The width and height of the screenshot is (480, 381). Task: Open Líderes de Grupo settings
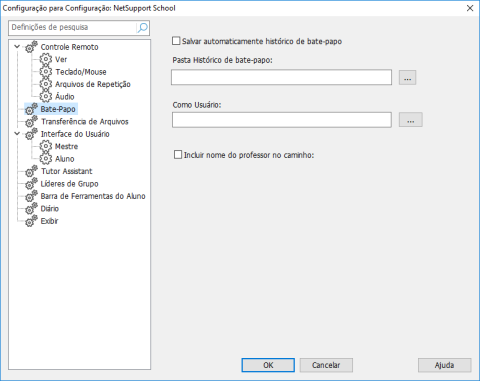click(69, 184)
